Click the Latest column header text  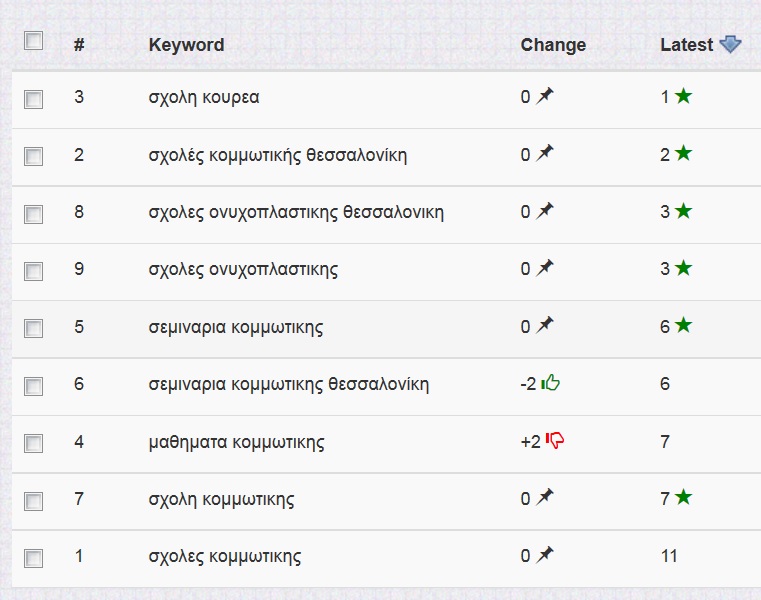[x=686, y=45]
